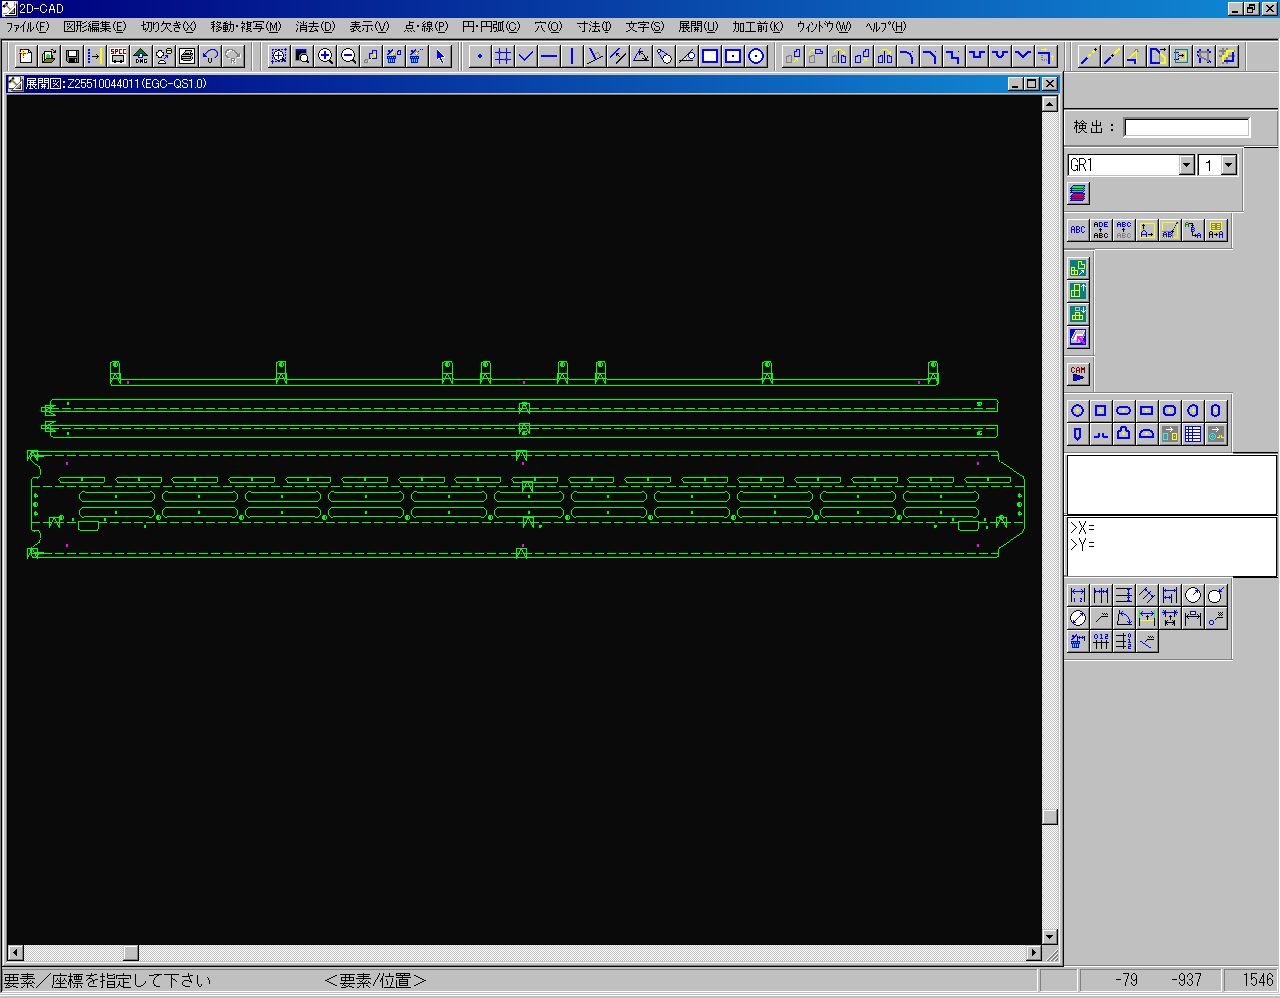This screenshot has width=1280, height=998.
Task: Open the ヘルプ(H) menu
Action: pos(886,27)
